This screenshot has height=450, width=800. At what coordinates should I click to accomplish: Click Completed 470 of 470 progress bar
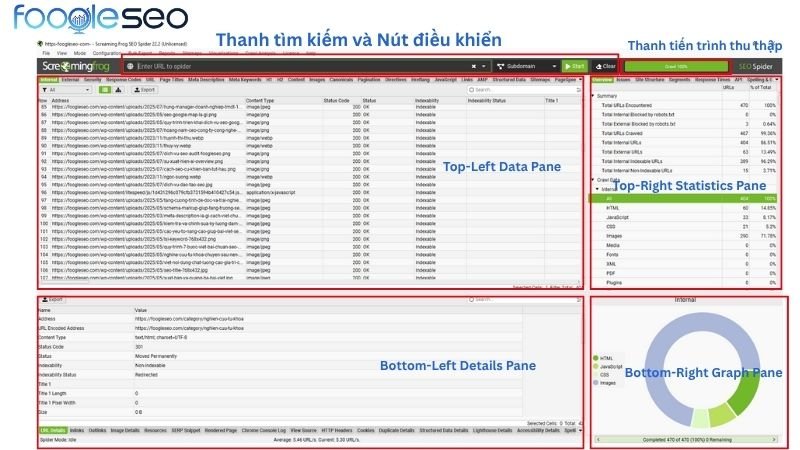pos(686,439)
